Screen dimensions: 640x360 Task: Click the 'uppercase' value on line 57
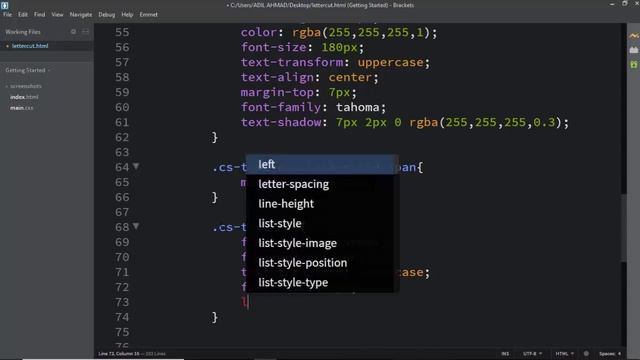(391, 62)
